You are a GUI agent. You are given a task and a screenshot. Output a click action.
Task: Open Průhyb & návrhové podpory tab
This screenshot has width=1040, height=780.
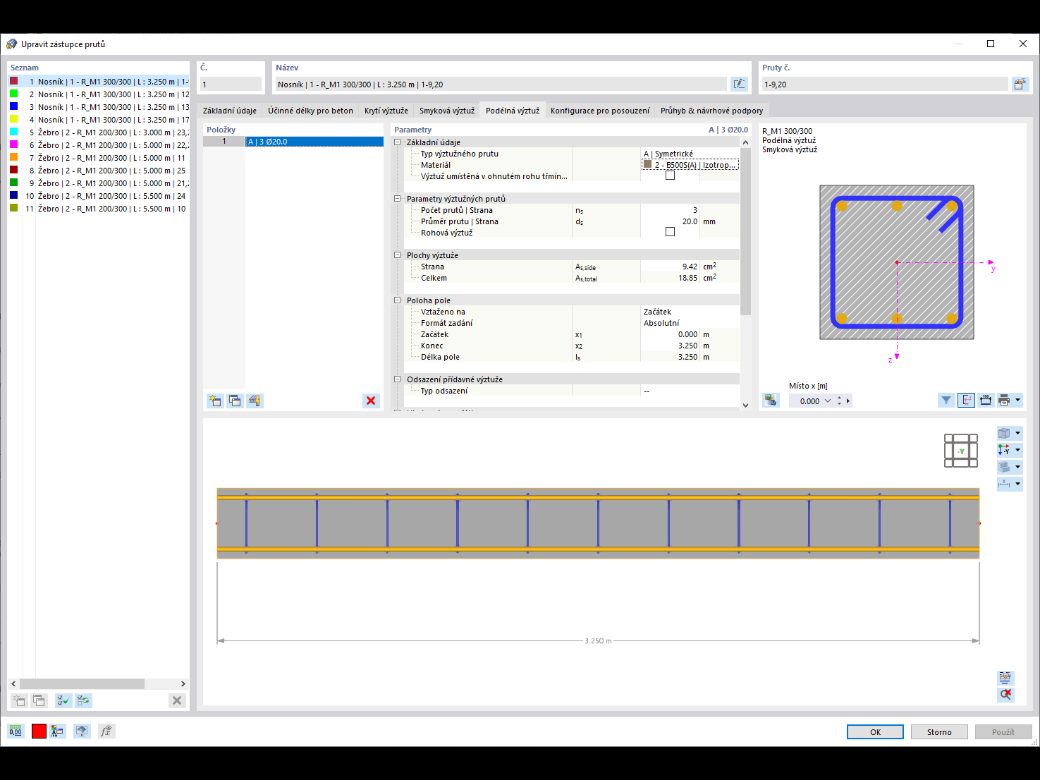coord(712,111)
